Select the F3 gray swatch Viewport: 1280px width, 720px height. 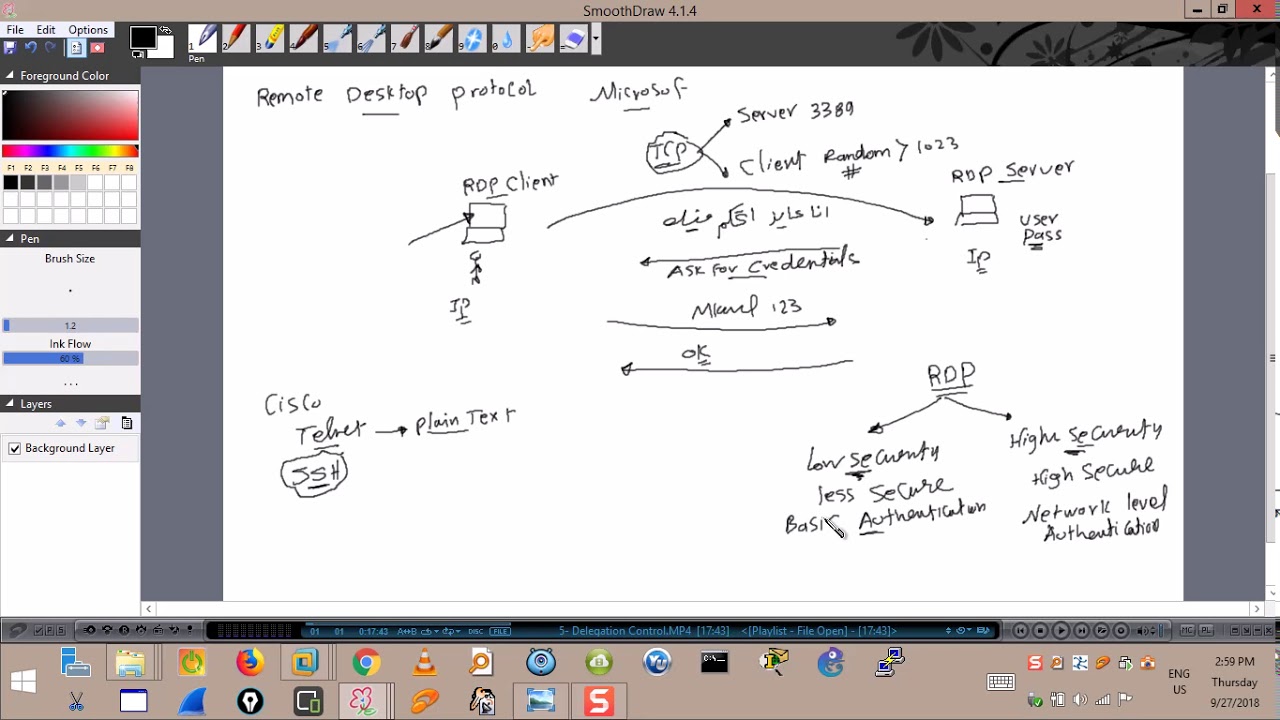click(44, 182)
